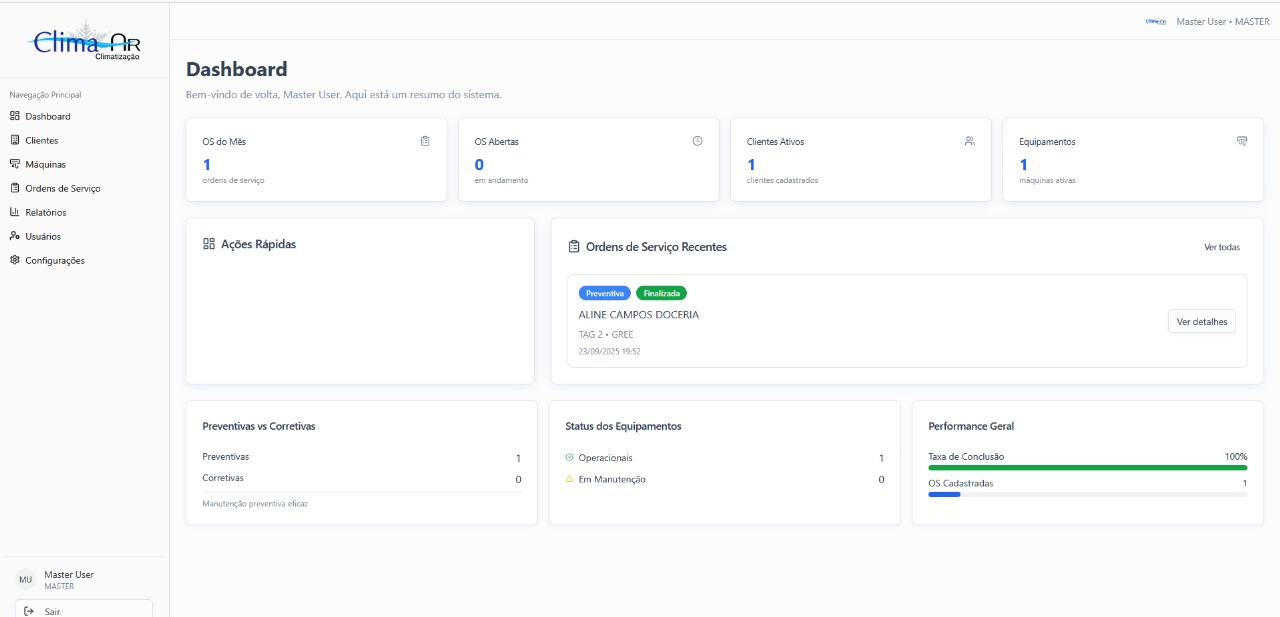This screenshot has width=1280, height=617.
Task: Click the Relatórios chart icon
Action: [x=15, y=212]
